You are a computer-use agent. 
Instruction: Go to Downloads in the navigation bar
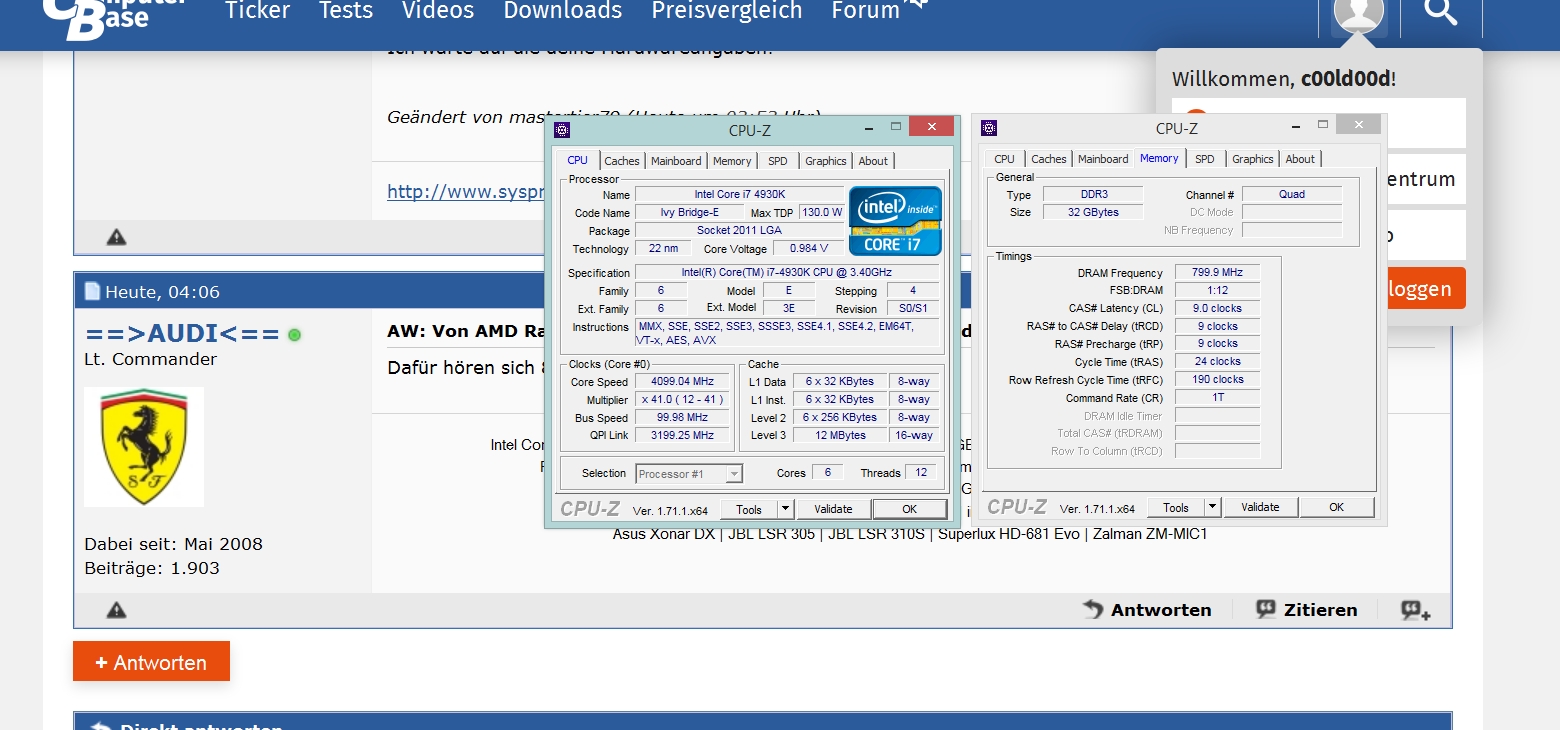(x=563, y=11)
